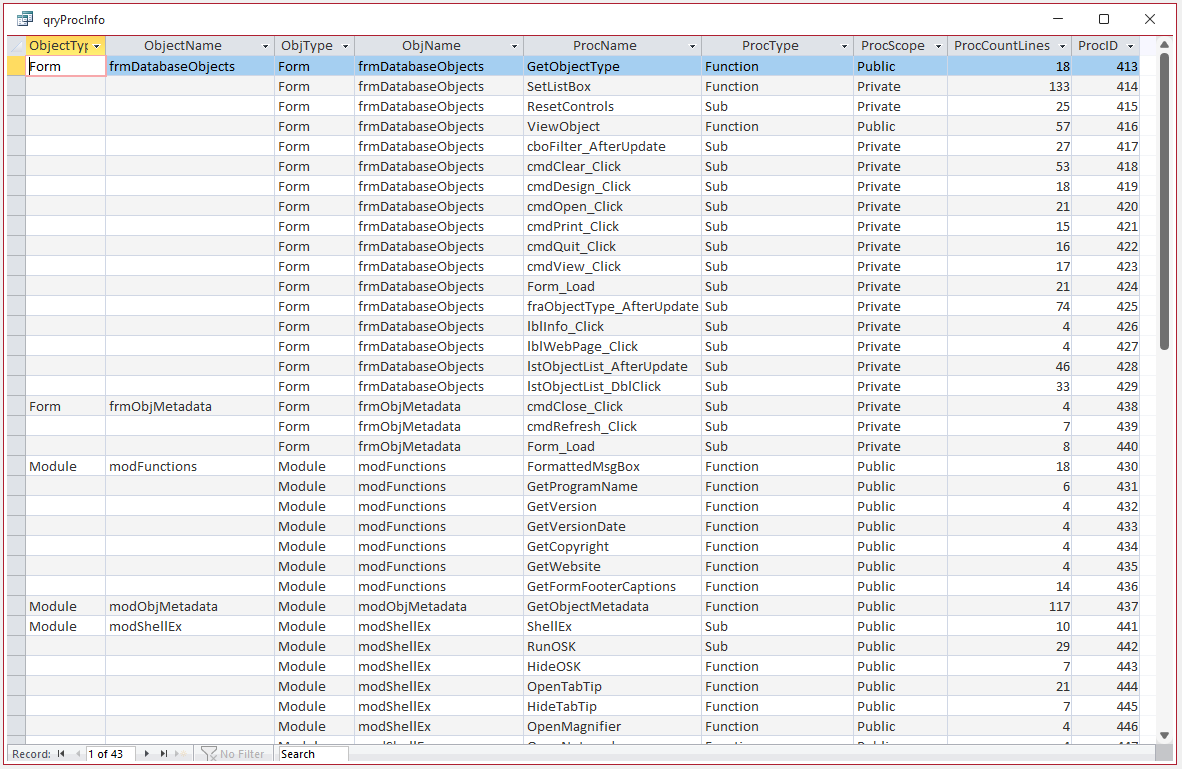The width and height of the screenshot is (1182, 769).
Task: Click the down arrow of the vertical scrollbar
Action: point(1165,735)
